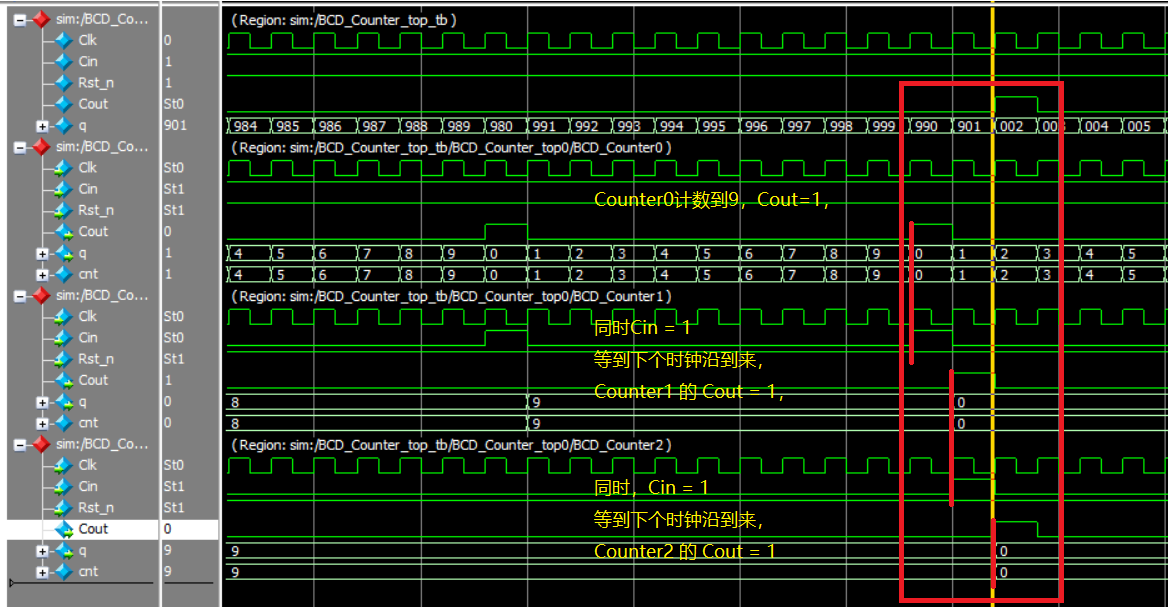Select the Cin signal icon in BCD_Counter1 group
This screenshot has width=1168, height=608.
tap(64, 338)
